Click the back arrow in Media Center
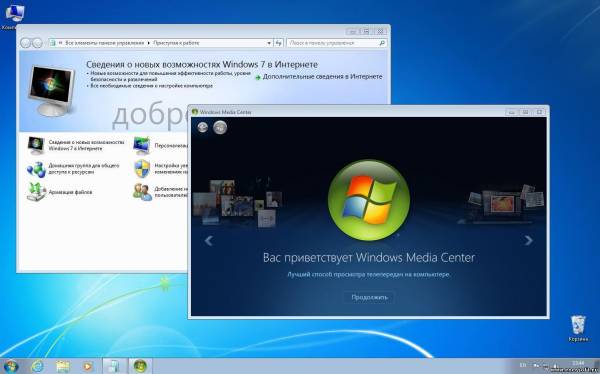600x374 pixels. point(202,127)
